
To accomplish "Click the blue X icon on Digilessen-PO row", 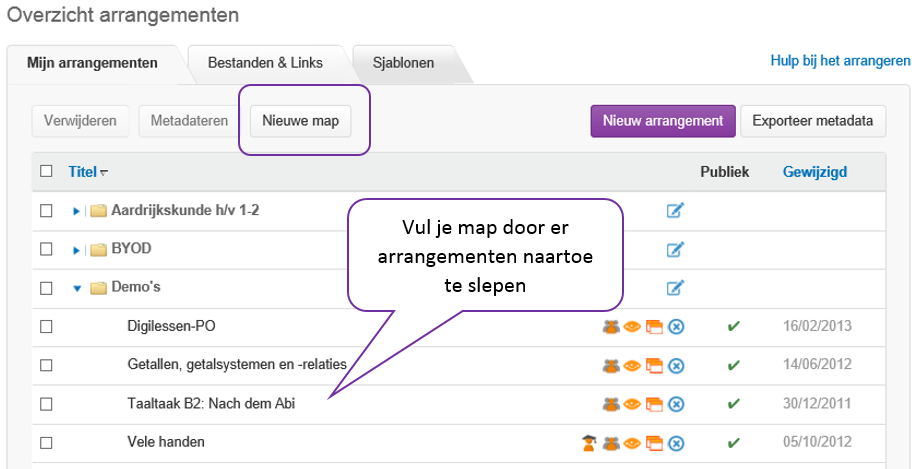I will 676,326.
